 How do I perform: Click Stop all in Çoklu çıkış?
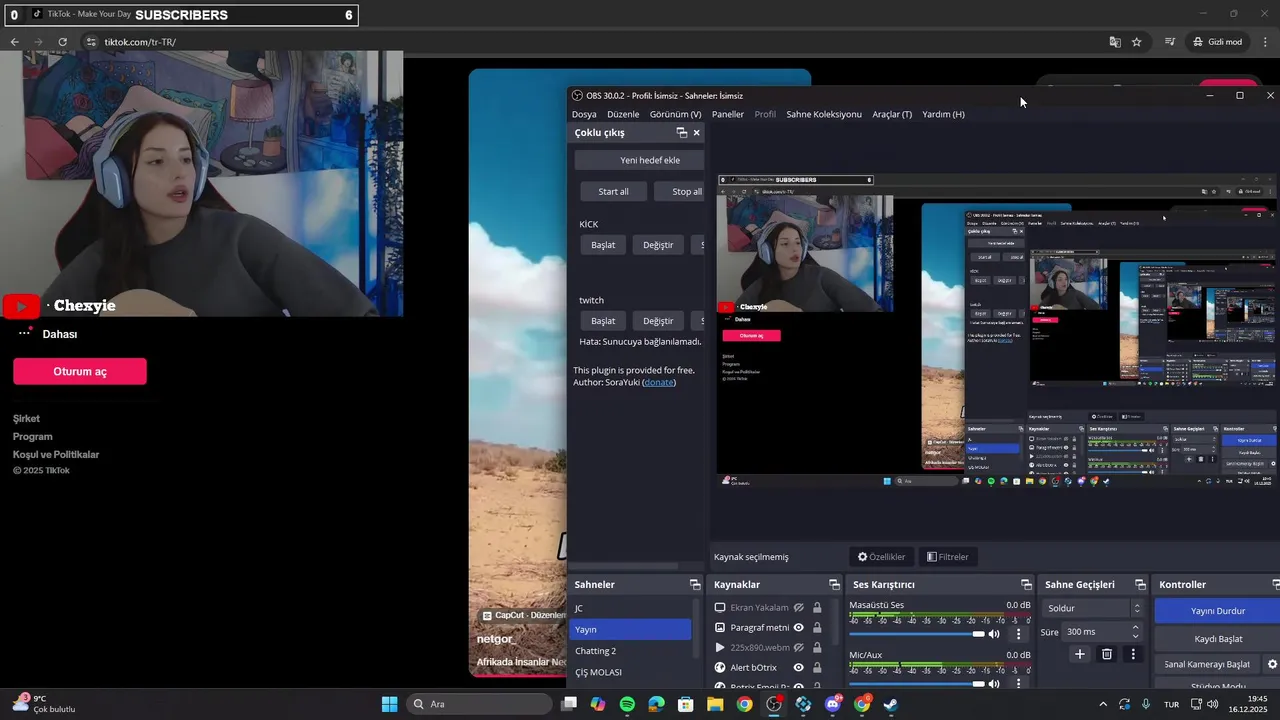(x=680, y=192)
